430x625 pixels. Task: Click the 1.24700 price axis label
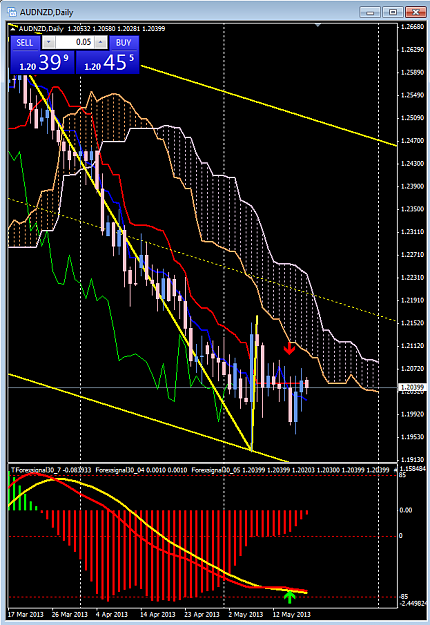tap(412, 141)
